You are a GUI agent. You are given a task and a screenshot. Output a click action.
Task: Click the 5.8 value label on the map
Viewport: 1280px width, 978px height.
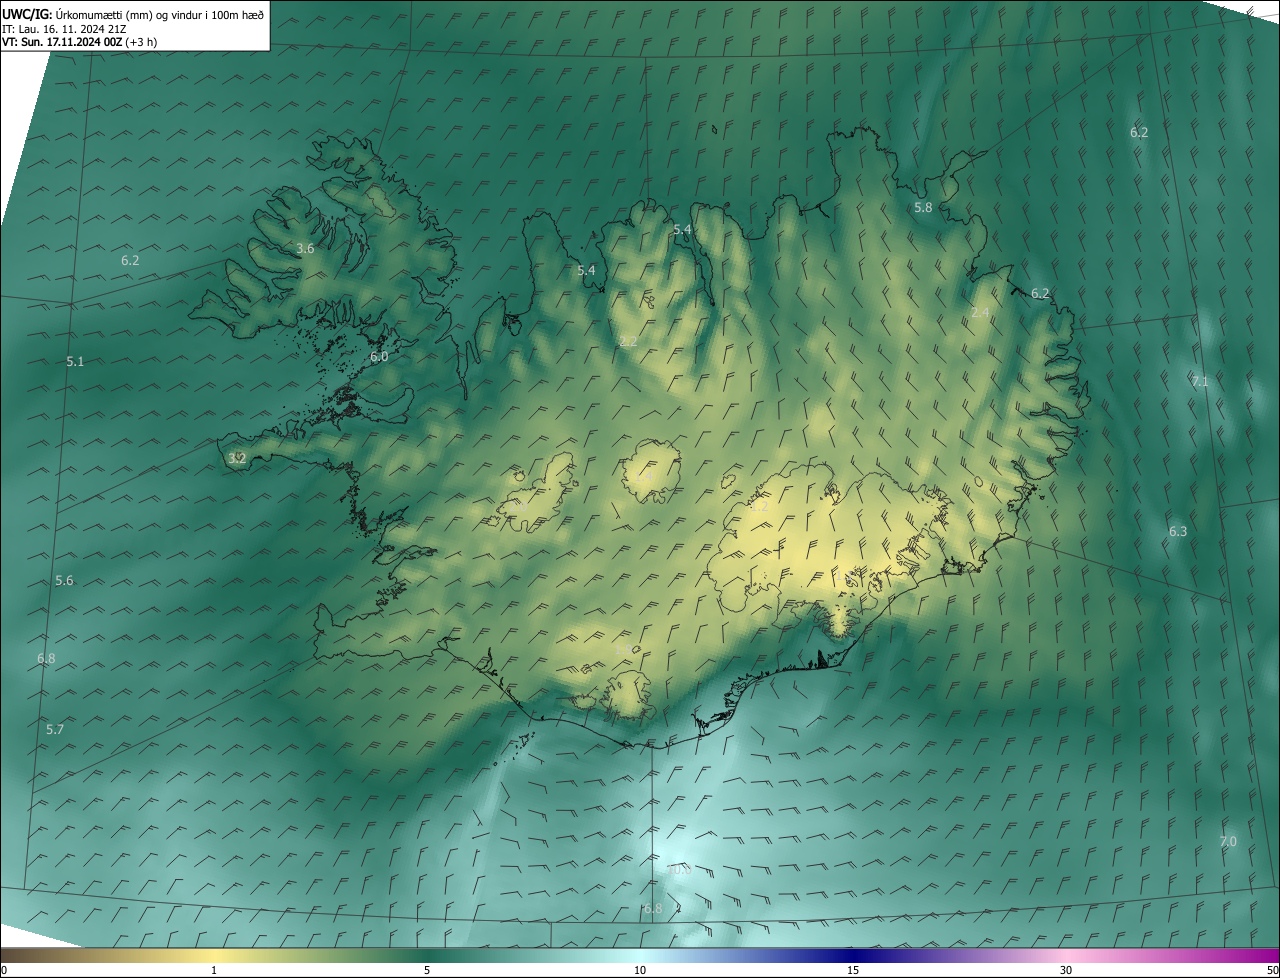923,207
